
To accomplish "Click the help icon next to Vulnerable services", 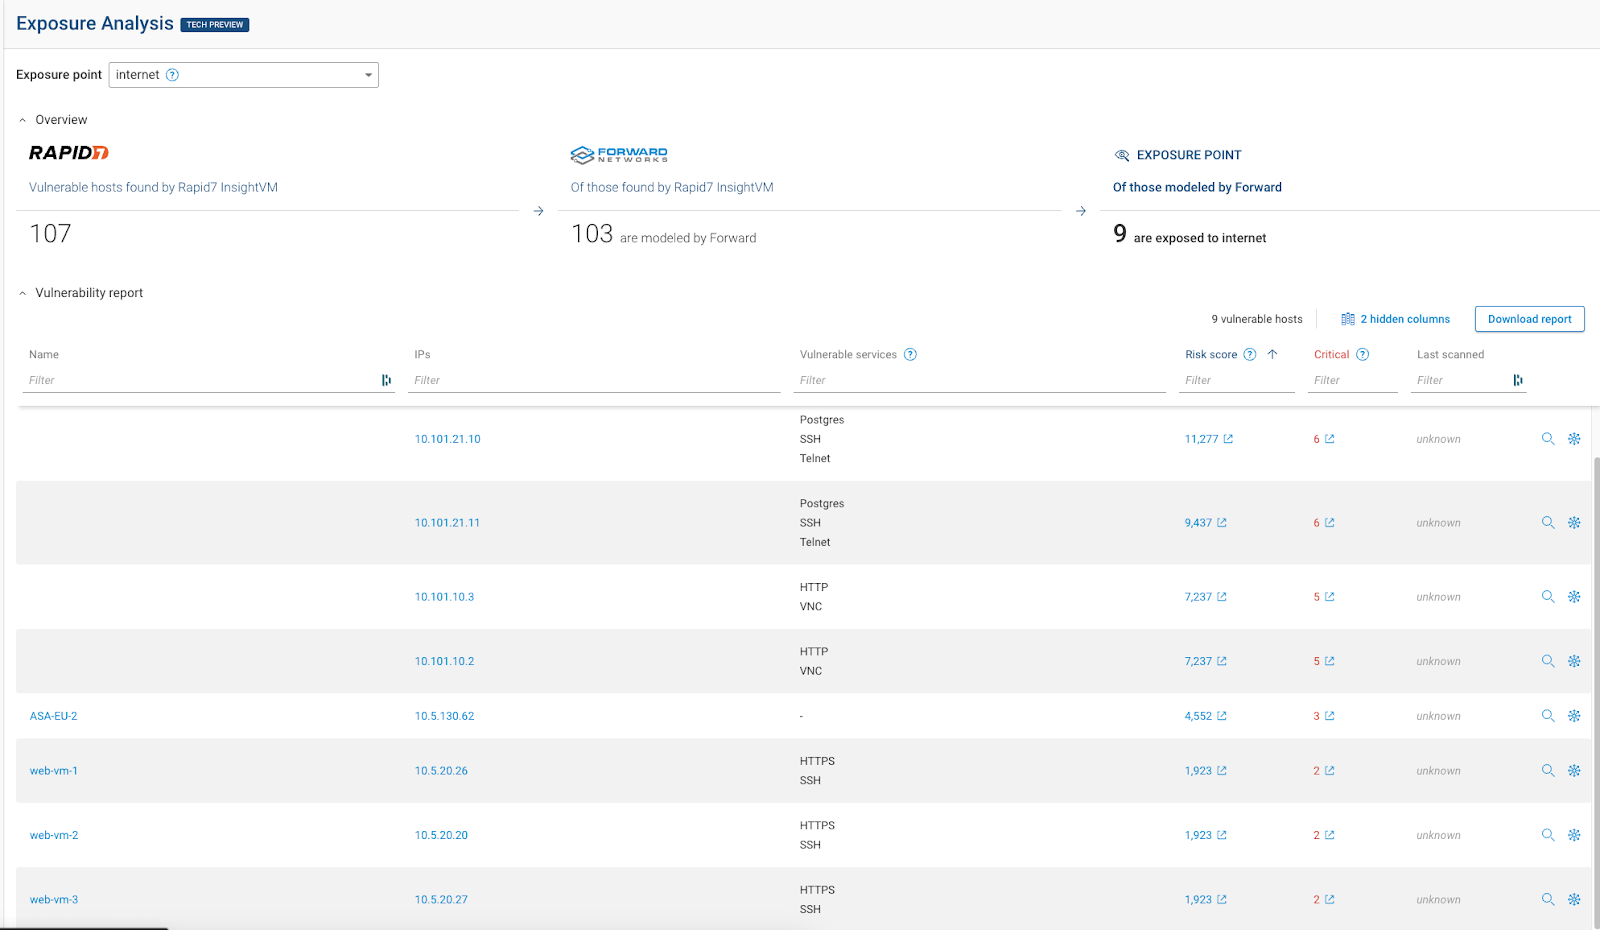I will pyautogui.click(x=910, y=354).
